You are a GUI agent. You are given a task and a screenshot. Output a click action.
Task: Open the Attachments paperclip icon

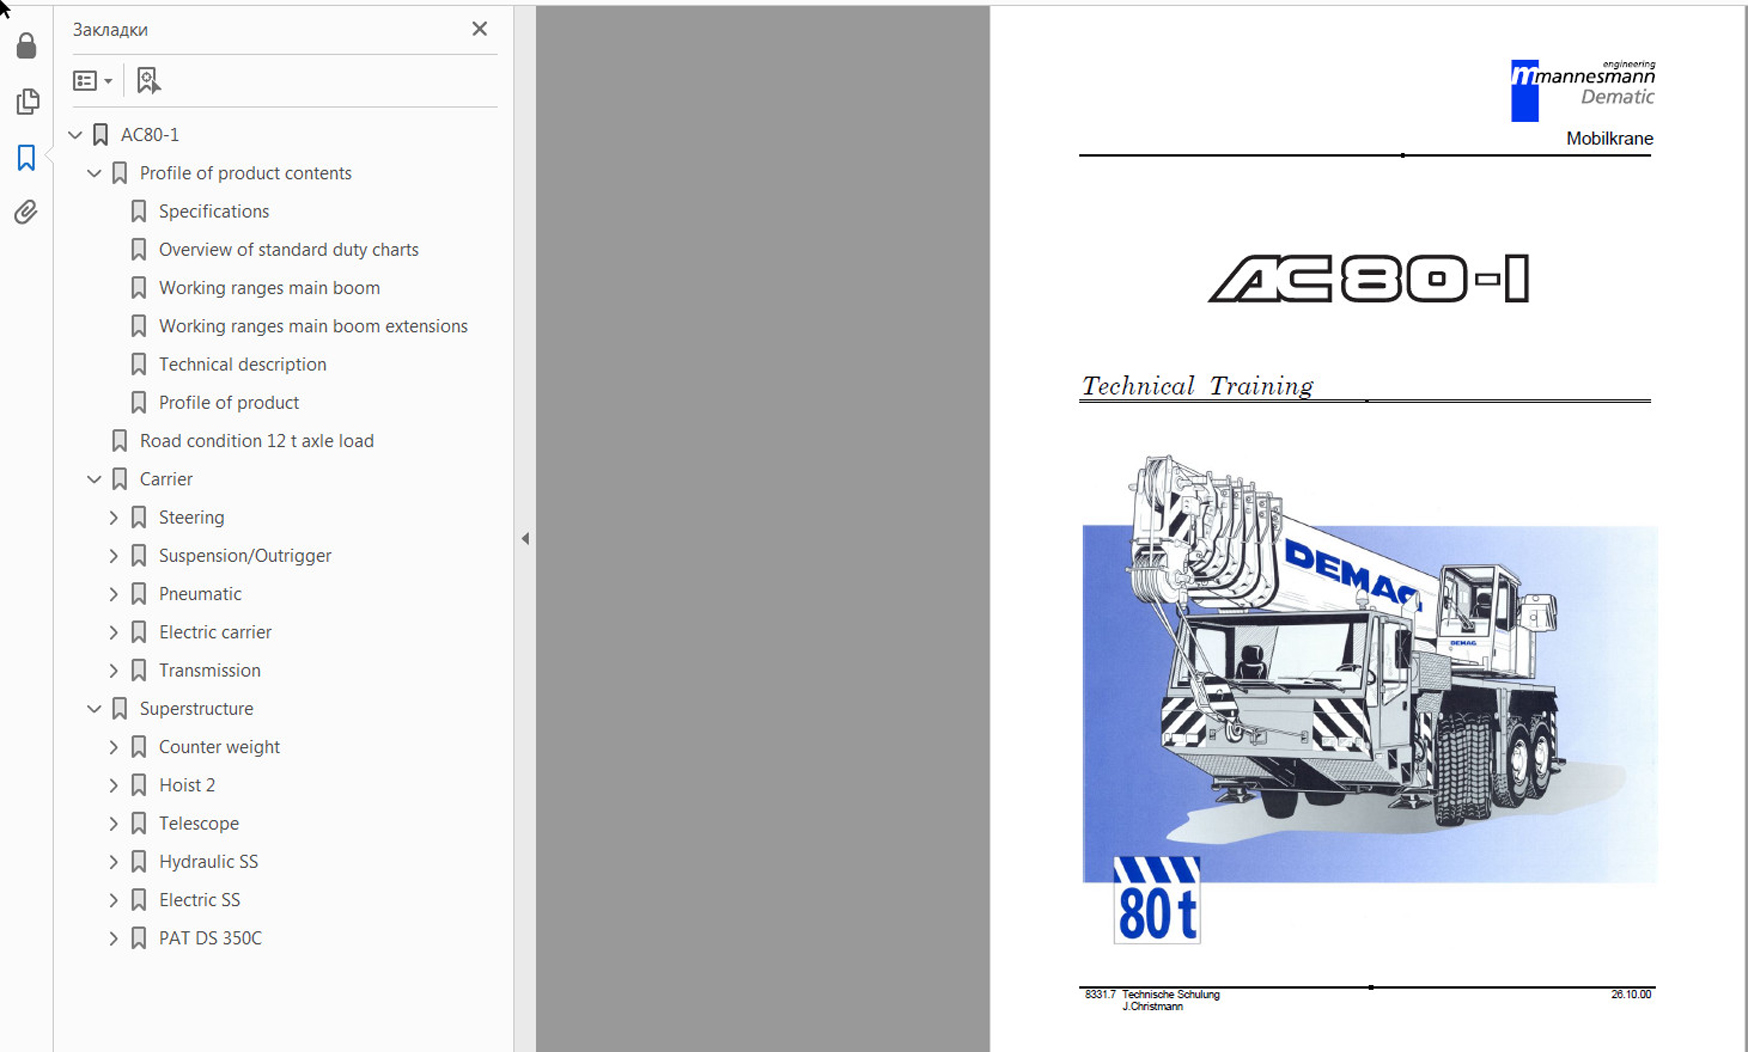pos(26,212)
